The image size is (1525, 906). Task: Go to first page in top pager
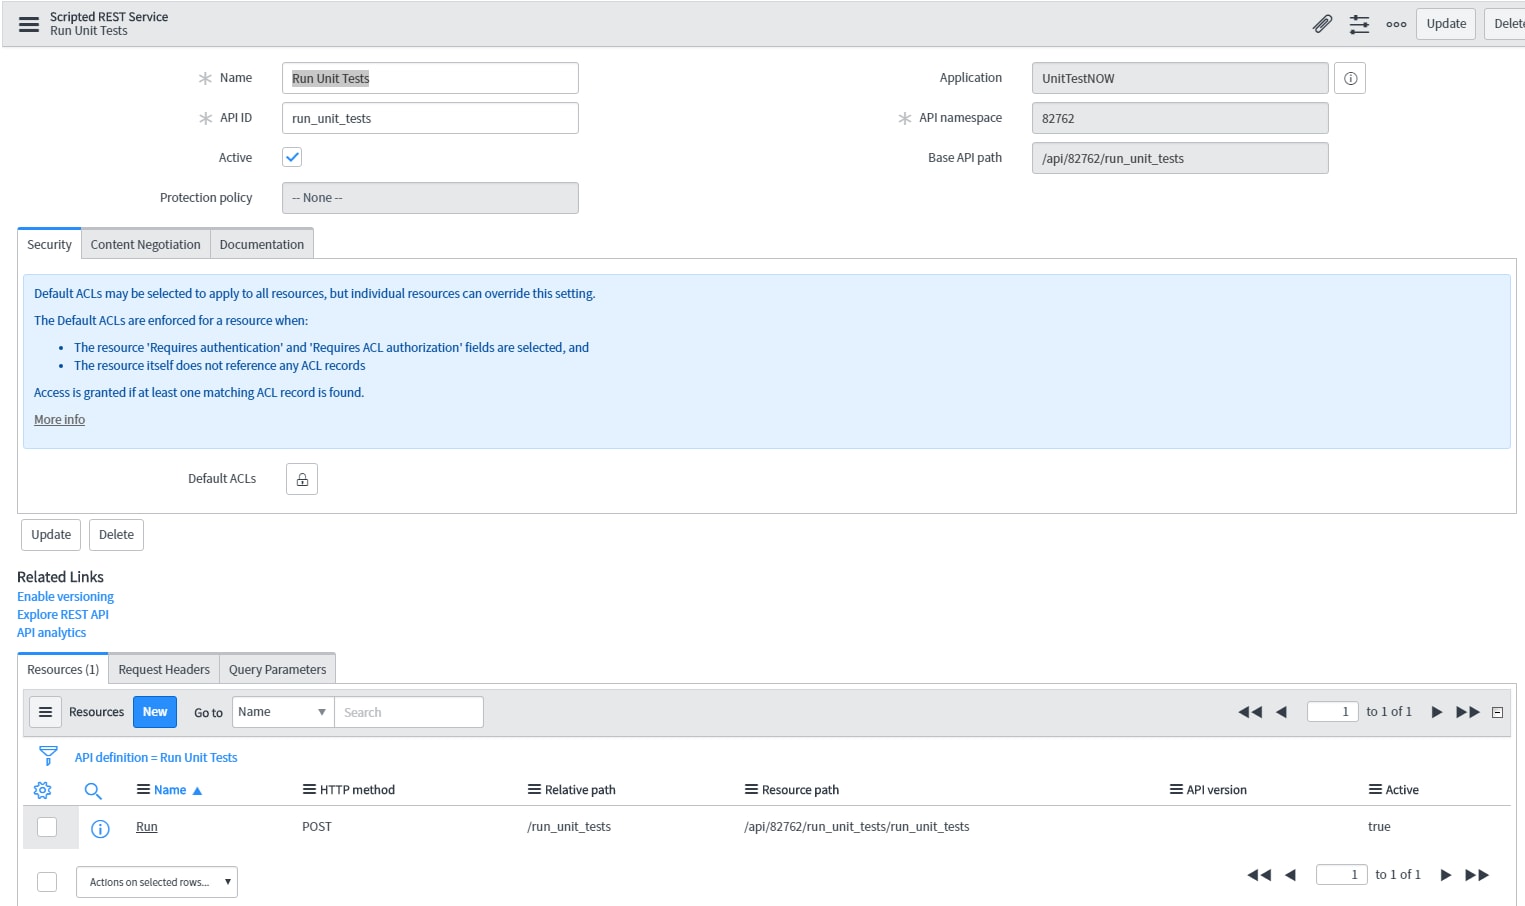pyautogui.click(x=1250, y=712)
